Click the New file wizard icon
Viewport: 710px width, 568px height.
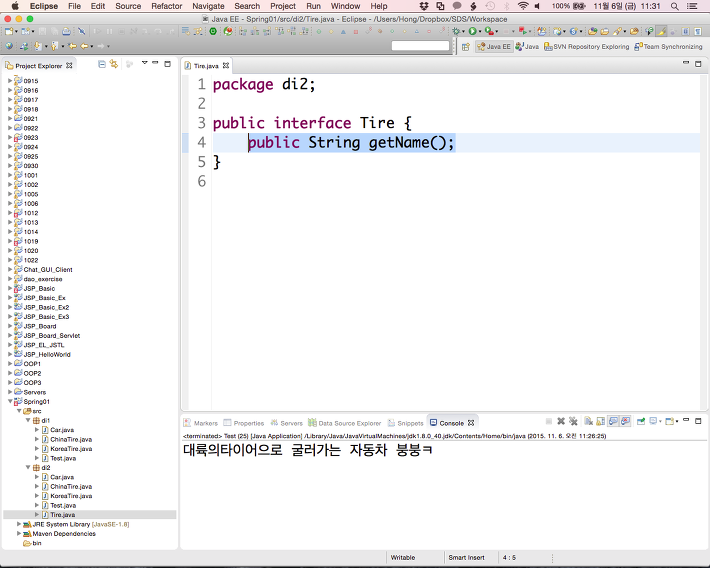pos(9,31)
